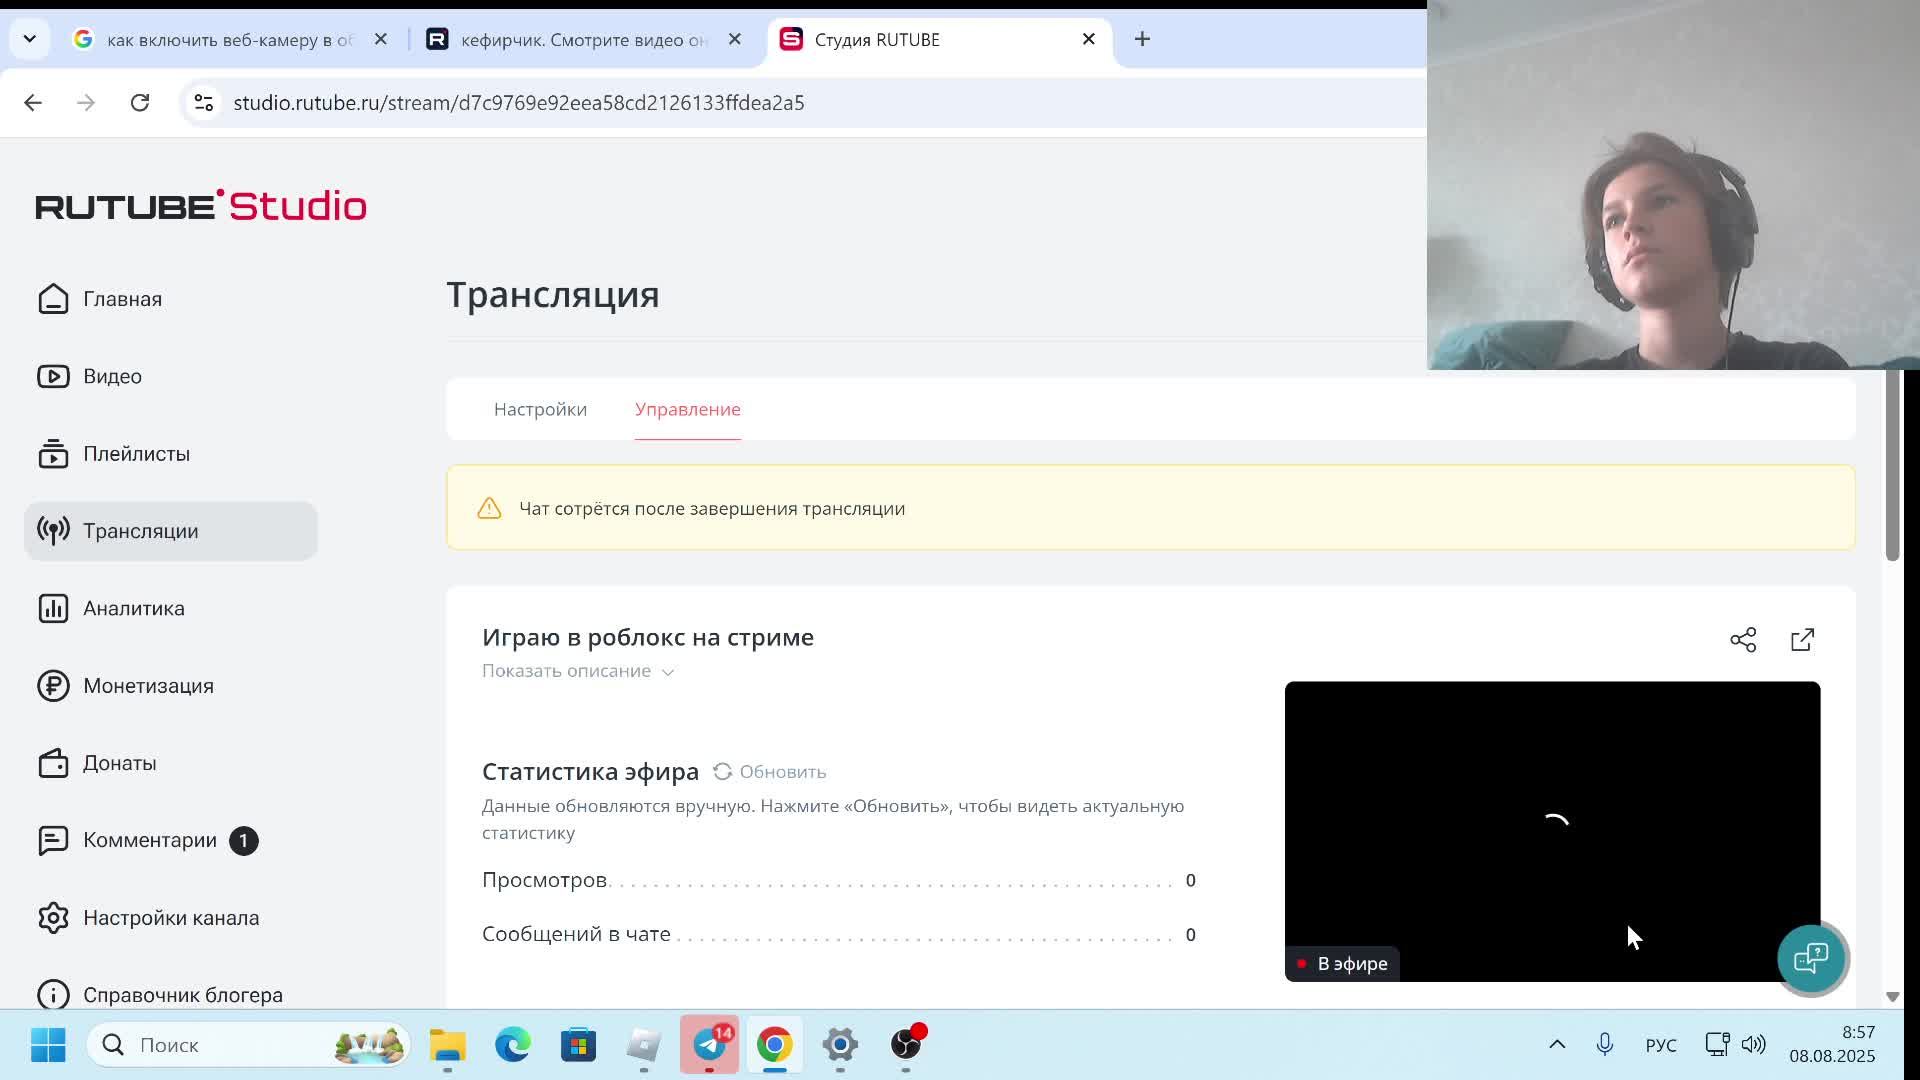The image size is (1920, 1080).
Task: Open Аналитика in the sidebar
Action: click(x=133, y=608)
